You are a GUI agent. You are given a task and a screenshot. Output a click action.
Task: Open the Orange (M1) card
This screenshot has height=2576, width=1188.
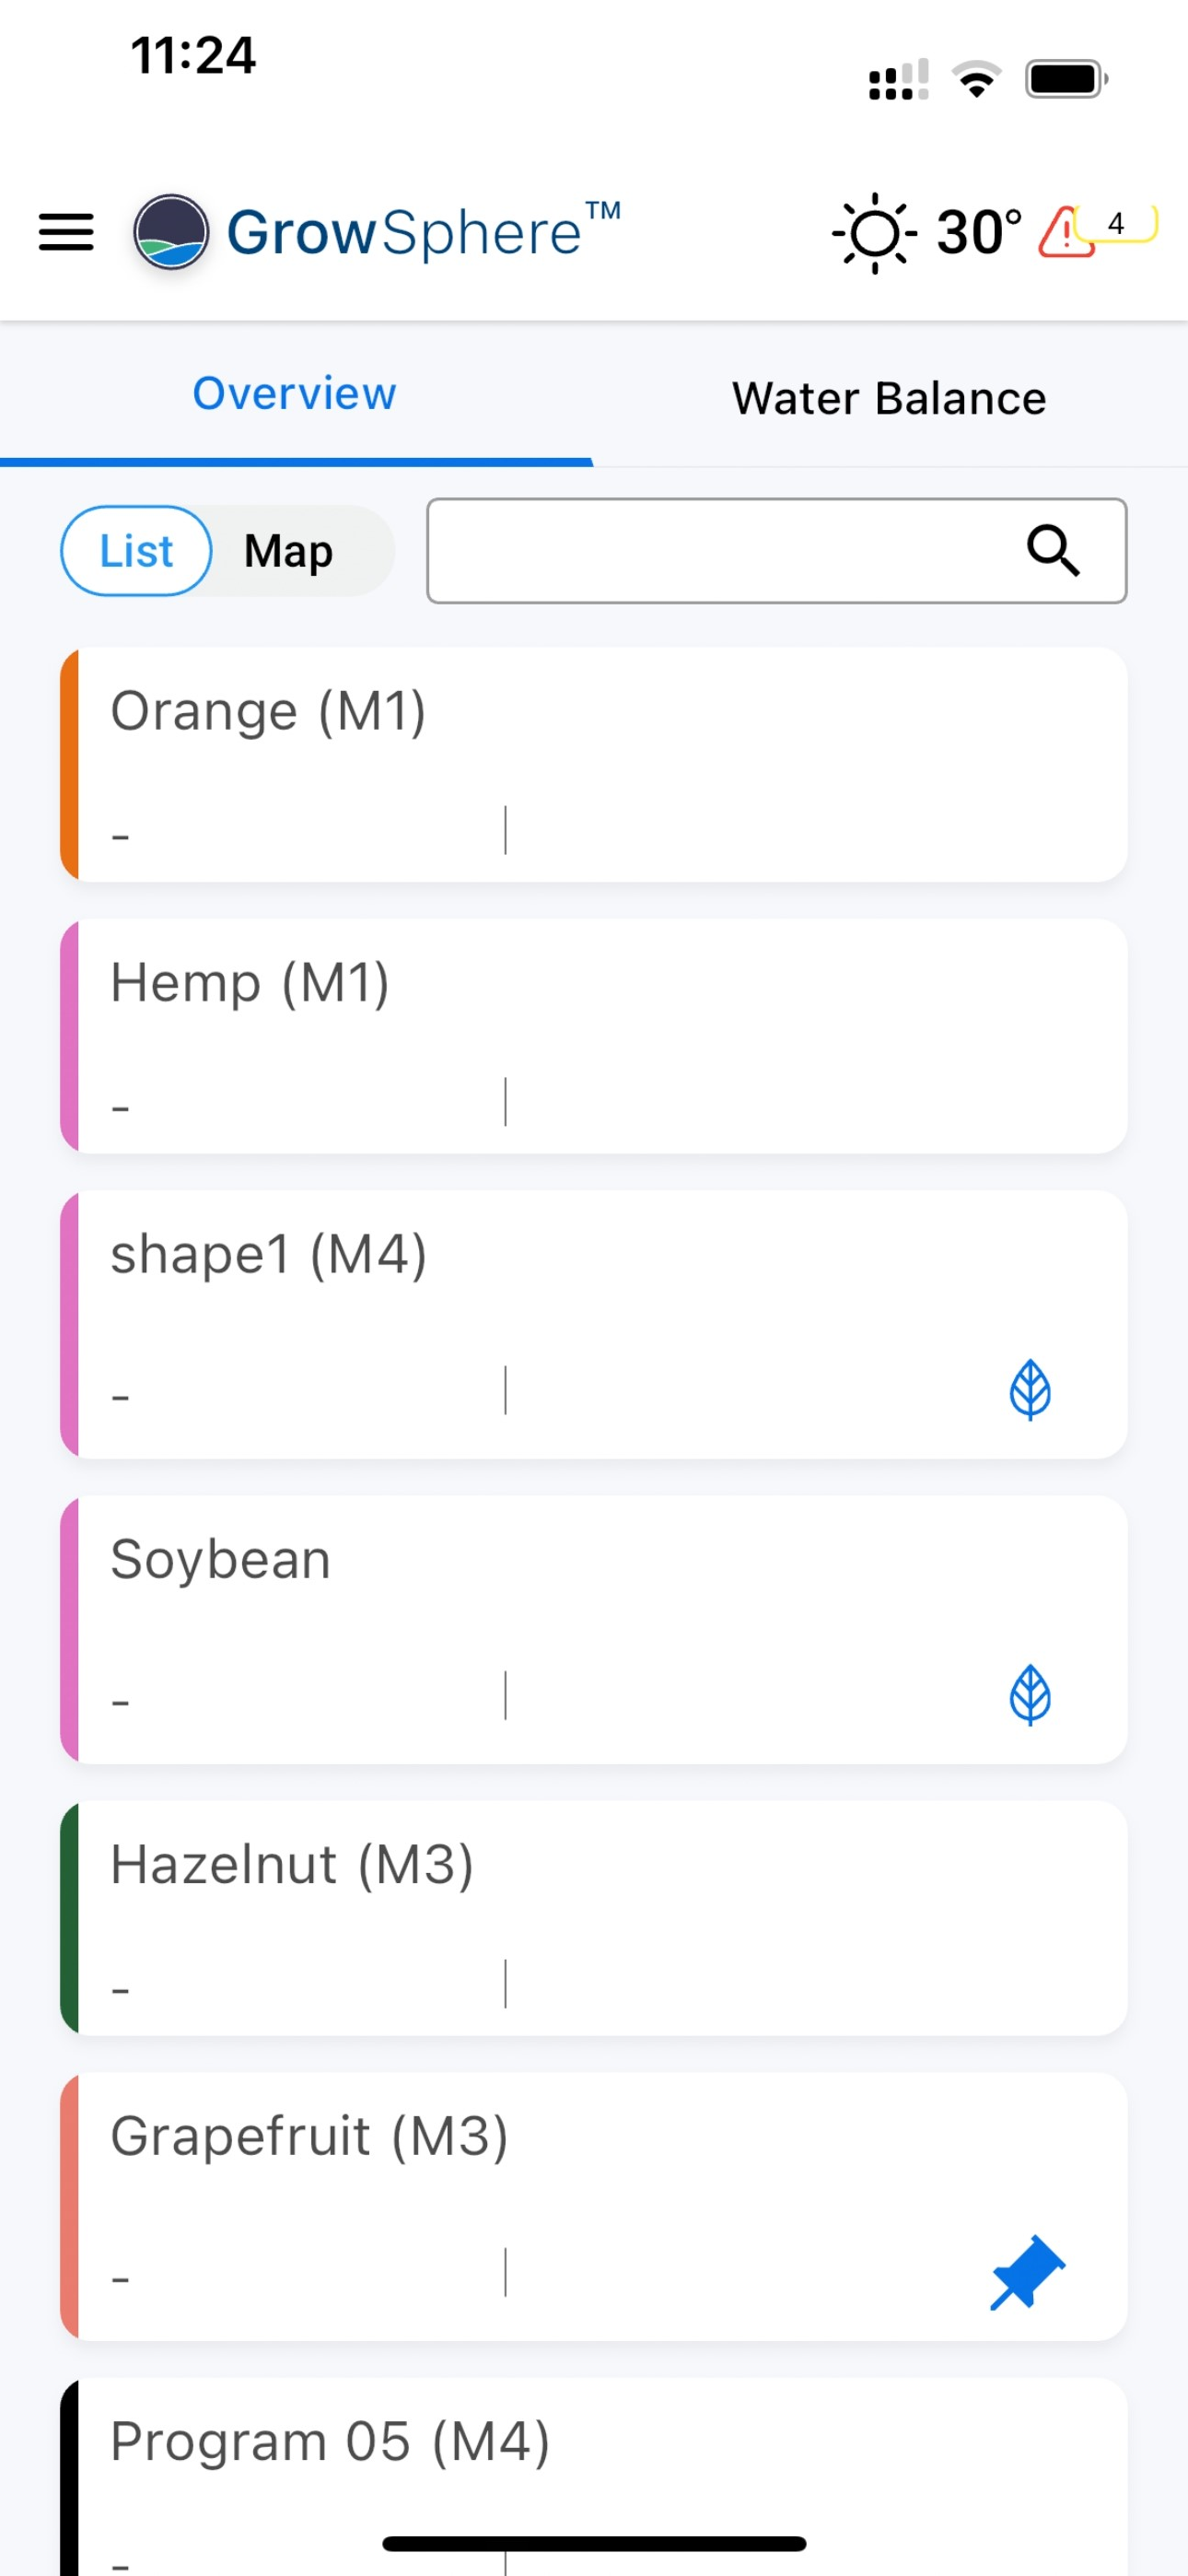(x=594, y=765)
